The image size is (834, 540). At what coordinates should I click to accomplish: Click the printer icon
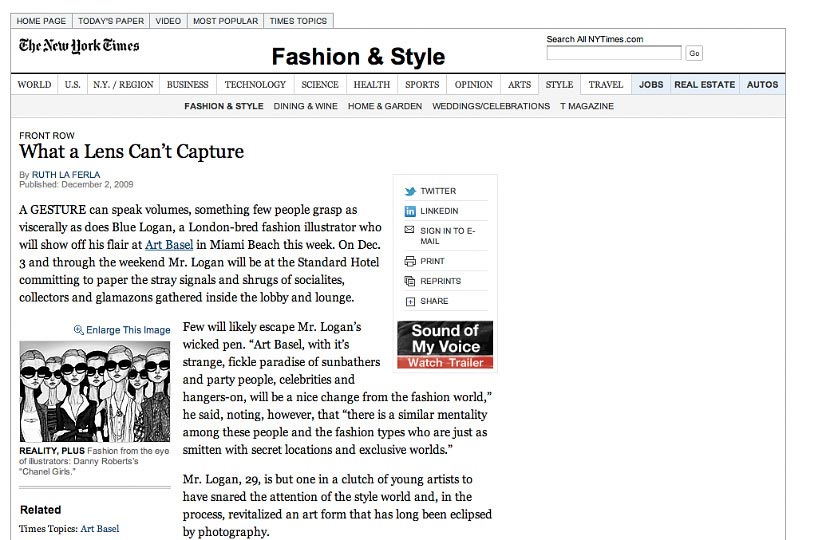click(x=410, y=261)
